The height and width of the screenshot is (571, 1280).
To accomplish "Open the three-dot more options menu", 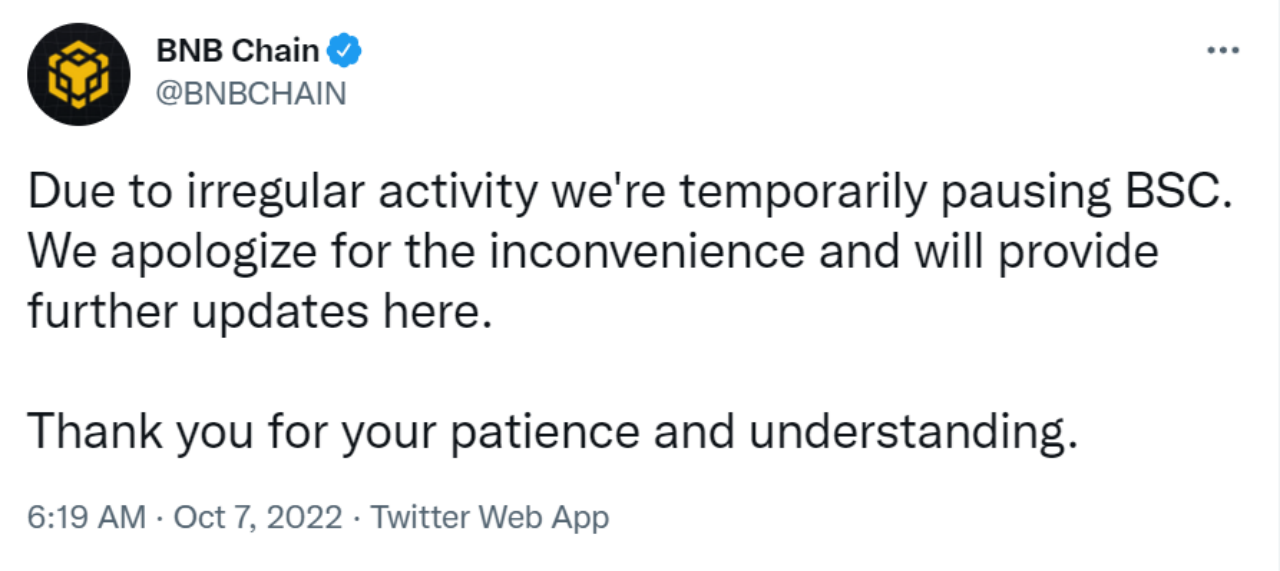I will click(x=1223, y=51).
